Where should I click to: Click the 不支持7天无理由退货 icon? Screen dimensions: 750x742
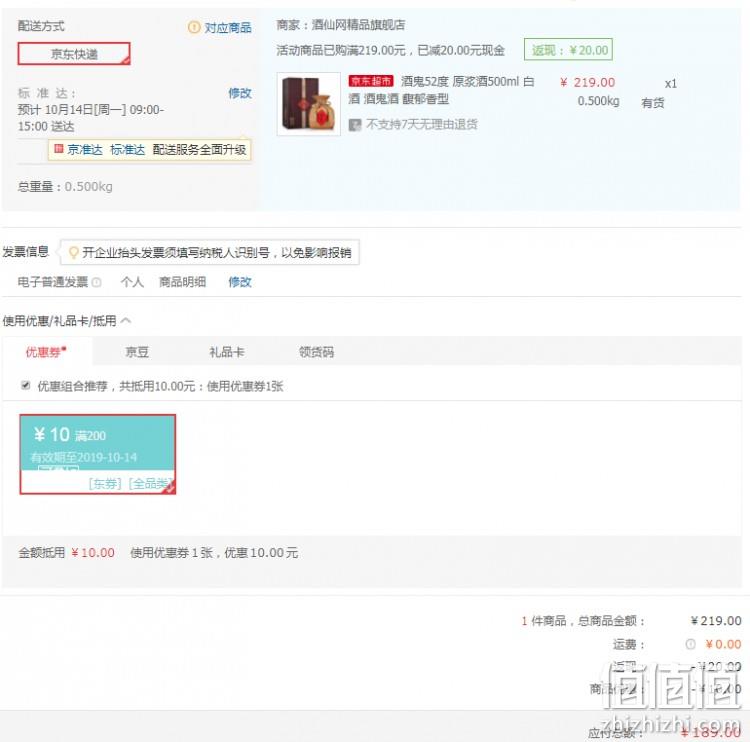point(354,125)
